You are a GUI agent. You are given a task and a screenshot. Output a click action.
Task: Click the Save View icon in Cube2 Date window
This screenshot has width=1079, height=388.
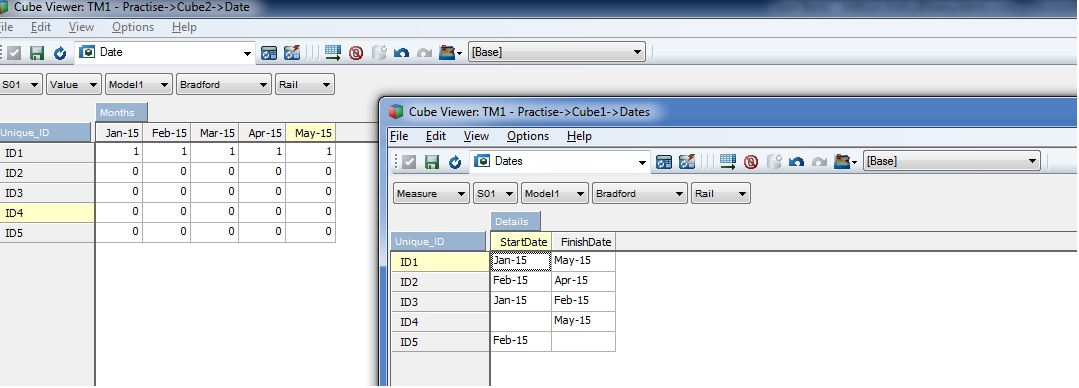coord(37,53)
